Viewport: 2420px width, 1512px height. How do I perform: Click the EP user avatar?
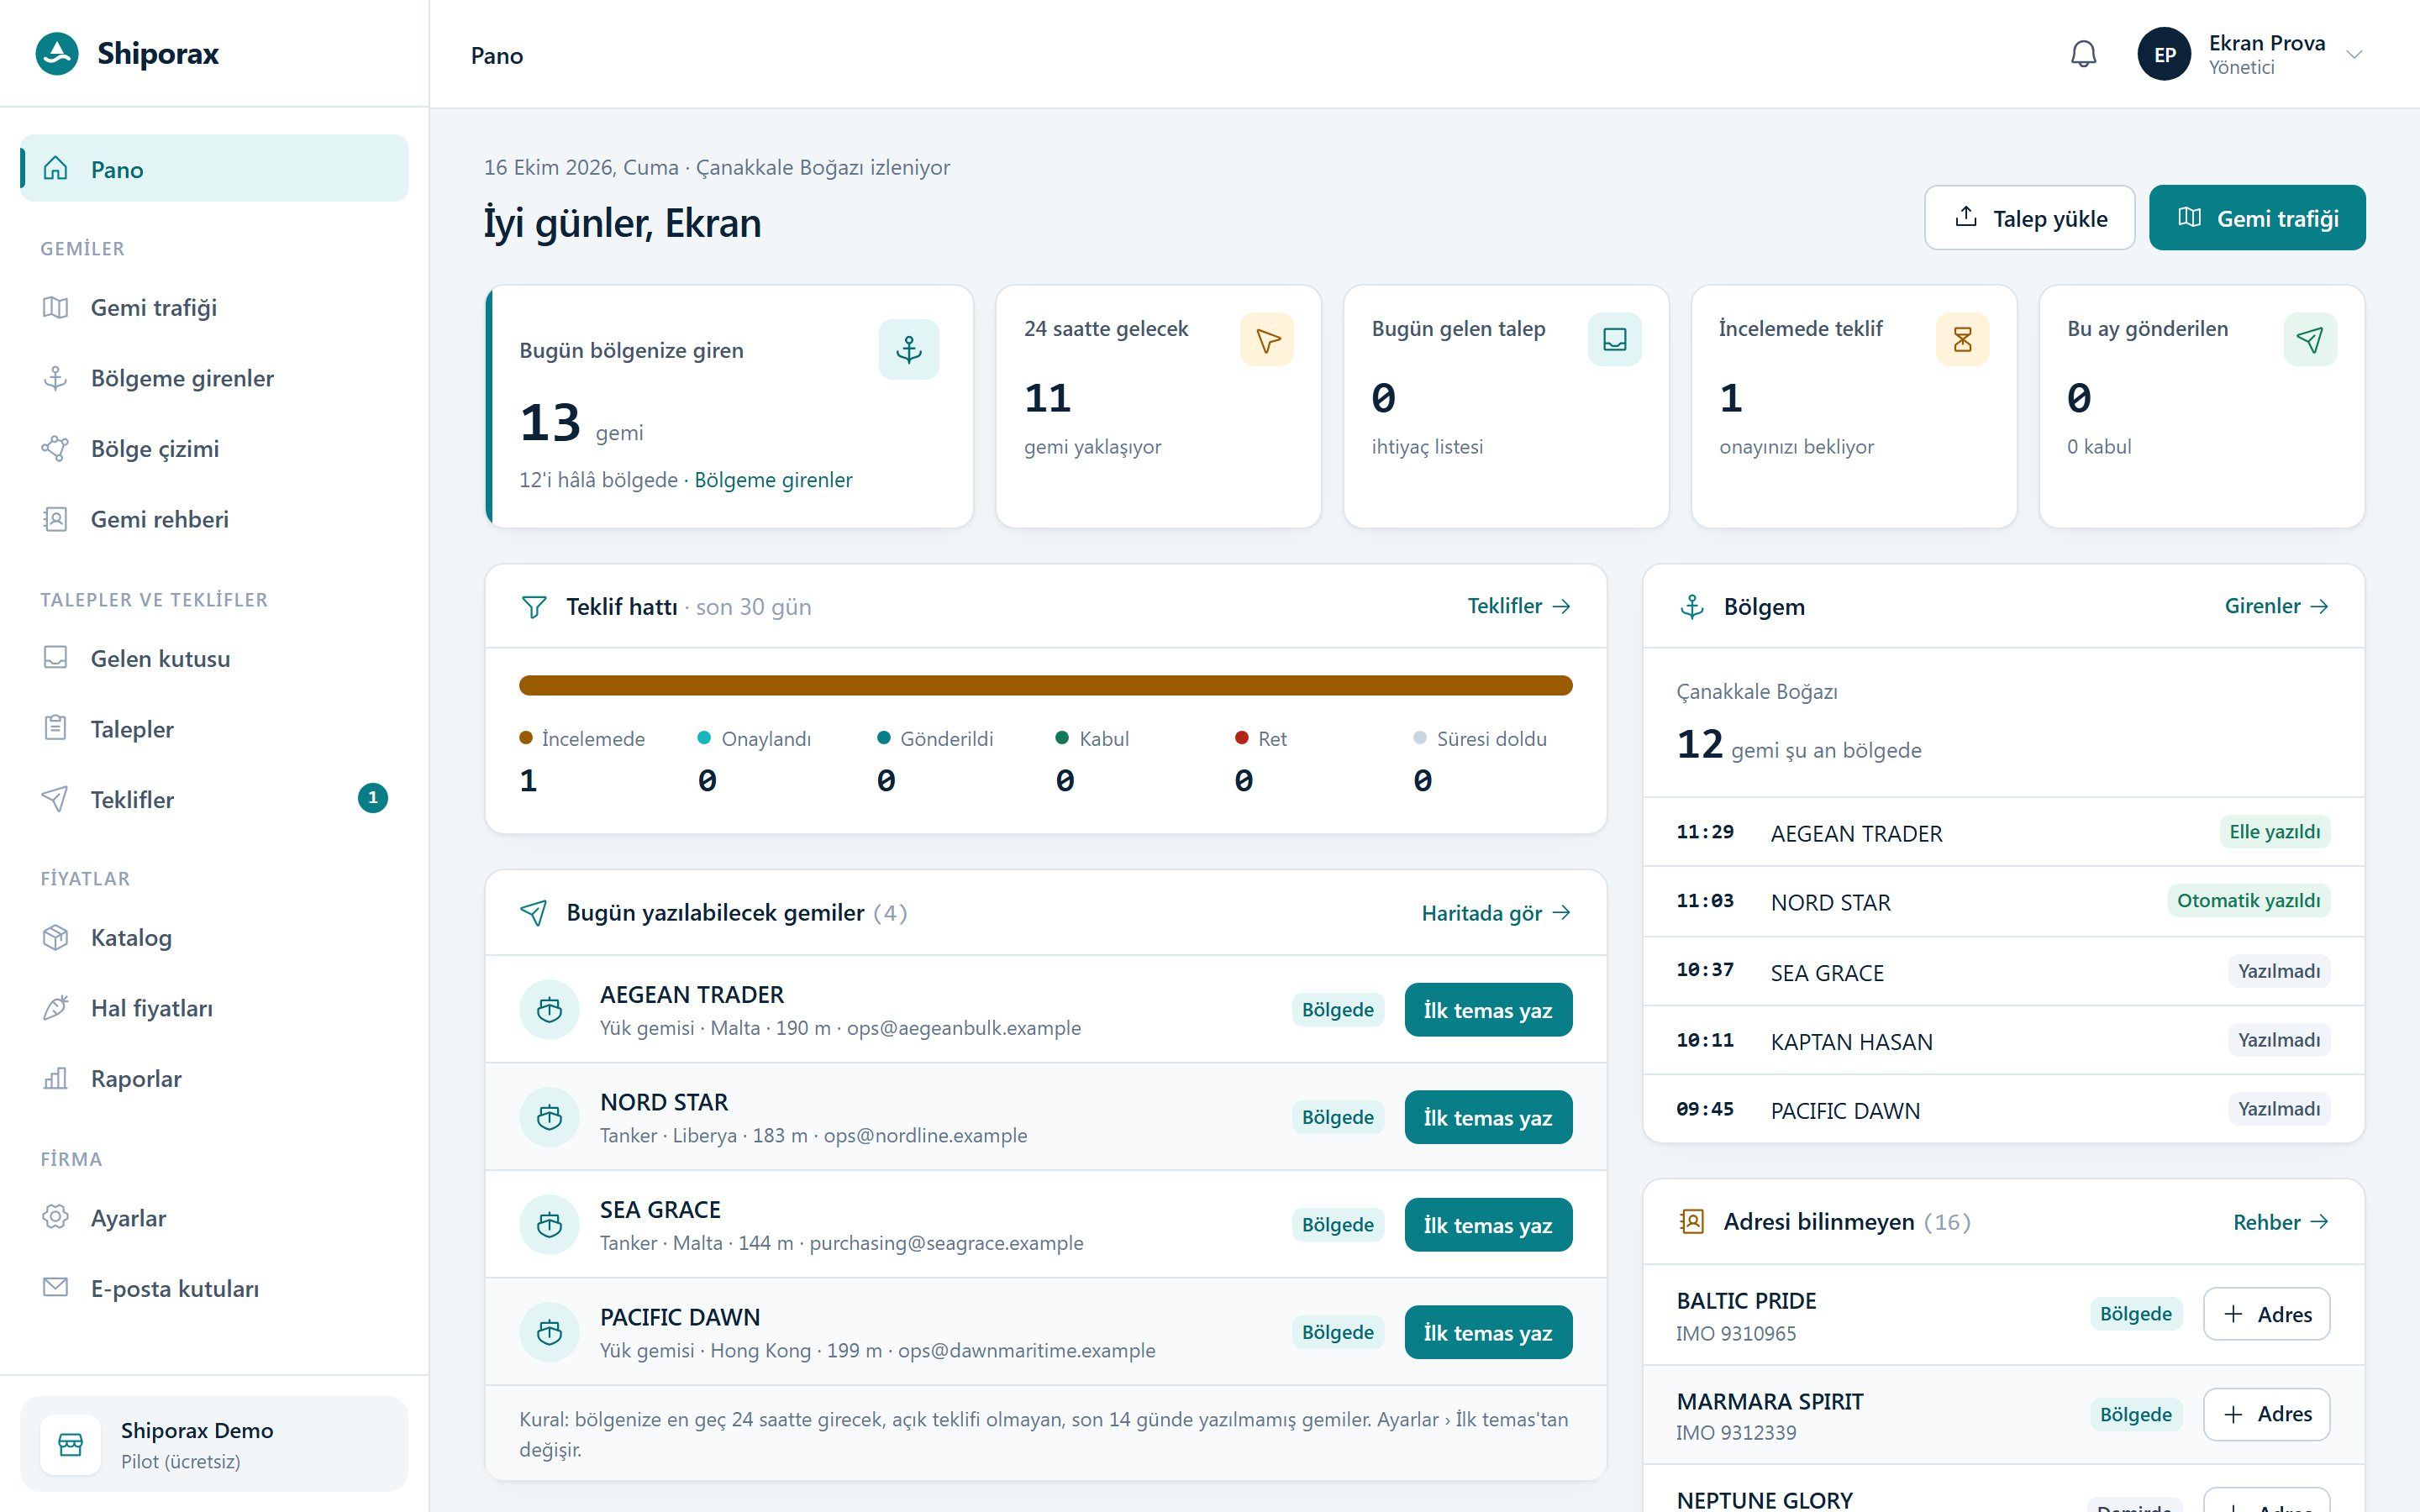[x=2164, y=54]
